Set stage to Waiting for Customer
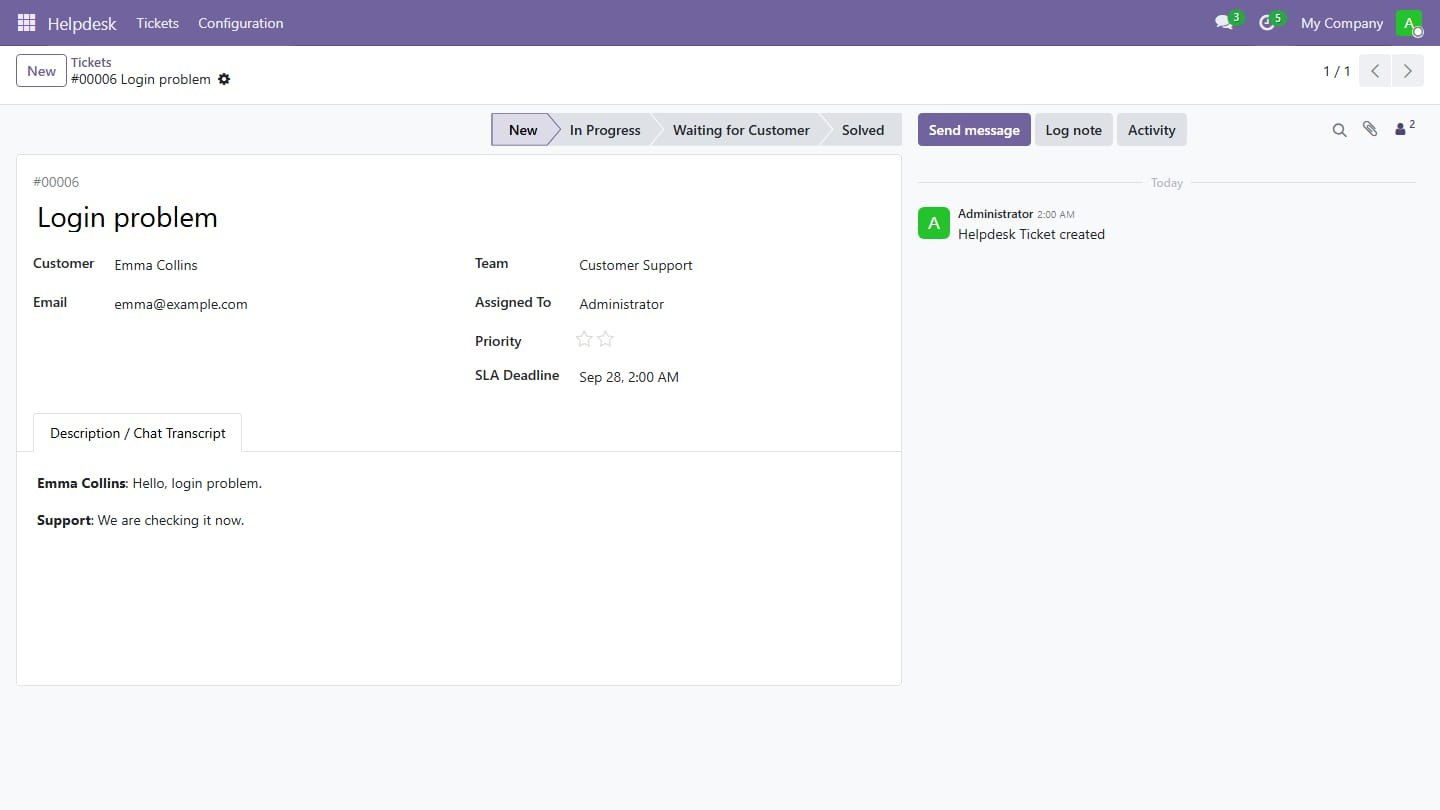1440x810 pixels. (x=741, y=130)
